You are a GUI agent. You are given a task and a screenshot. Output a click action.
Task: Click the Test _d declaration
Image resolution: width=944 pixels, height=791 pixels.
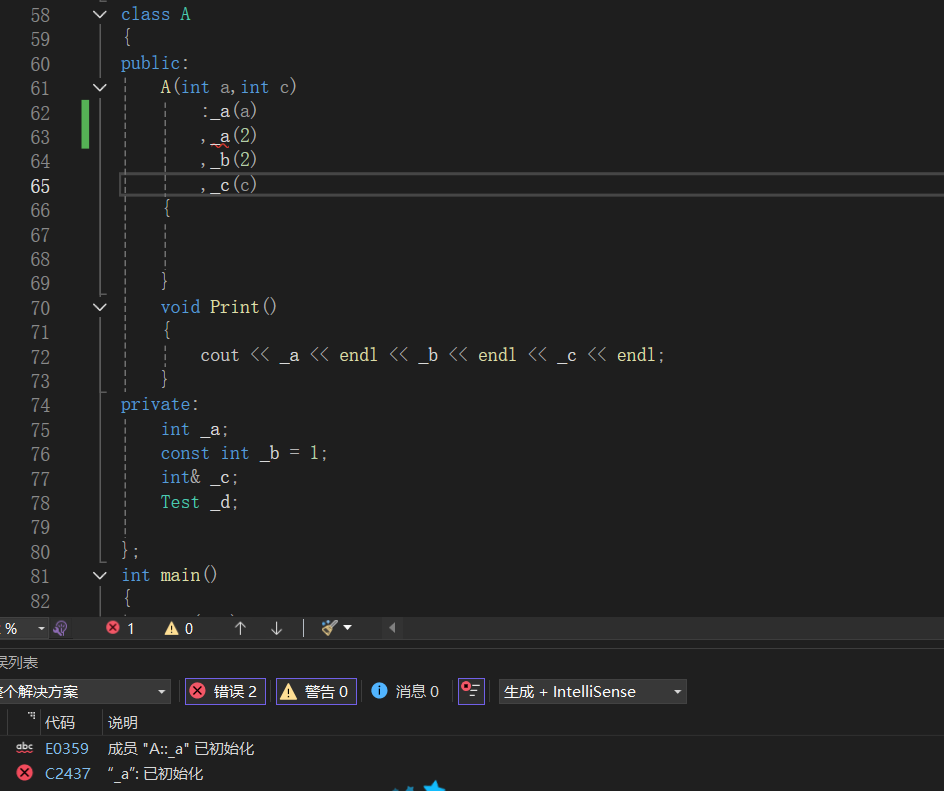199,502
